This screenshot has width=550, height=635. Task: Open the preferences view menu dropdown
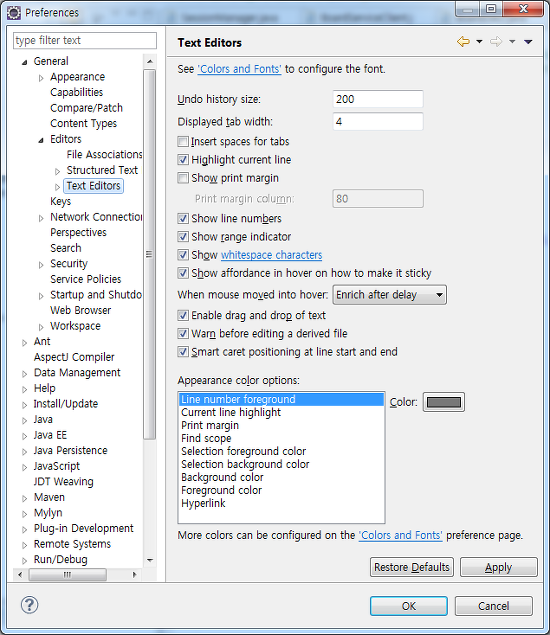pos(528,41)
